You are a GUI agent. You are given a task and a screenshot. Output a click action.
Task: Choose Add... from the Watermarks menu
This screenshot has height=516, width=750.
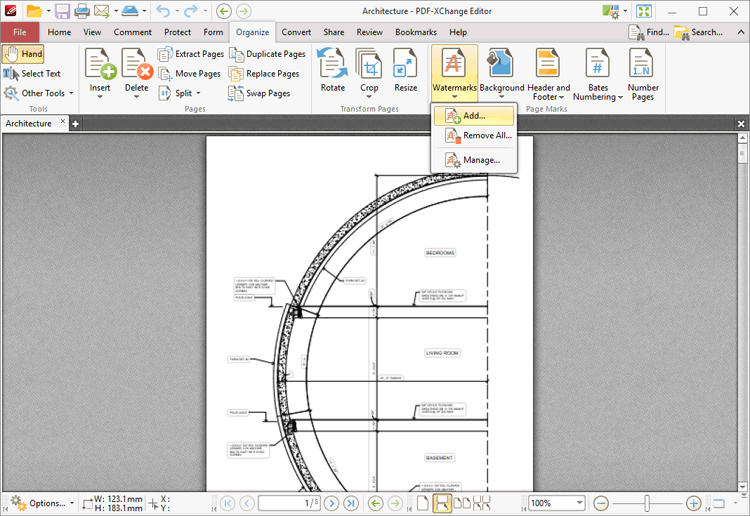pos(475,116)
